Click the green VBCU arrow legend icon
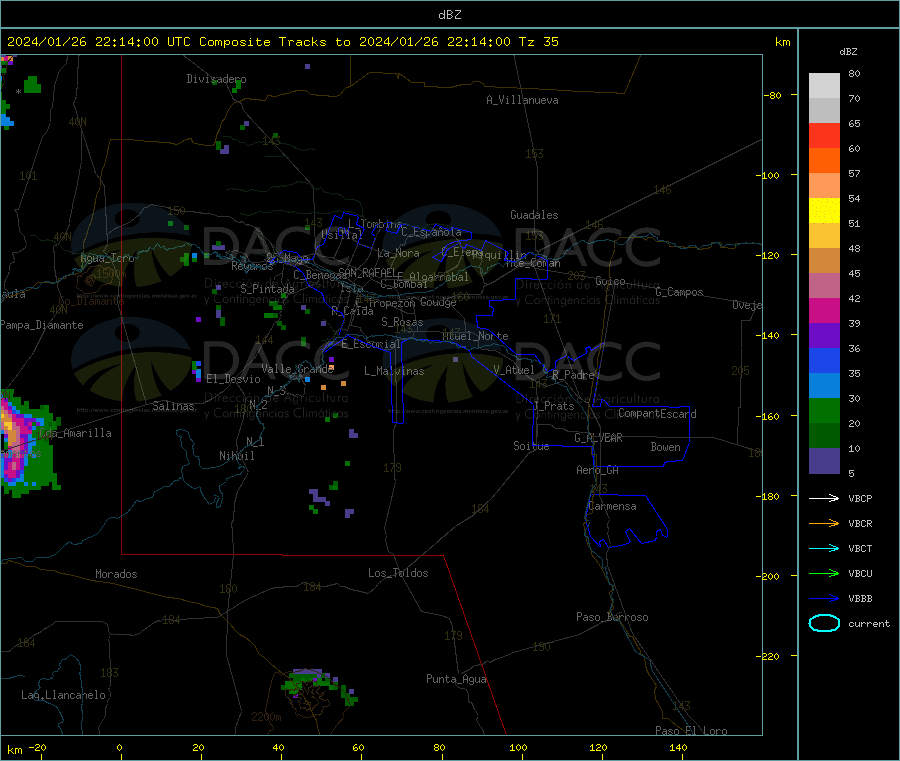 point(824,573)
